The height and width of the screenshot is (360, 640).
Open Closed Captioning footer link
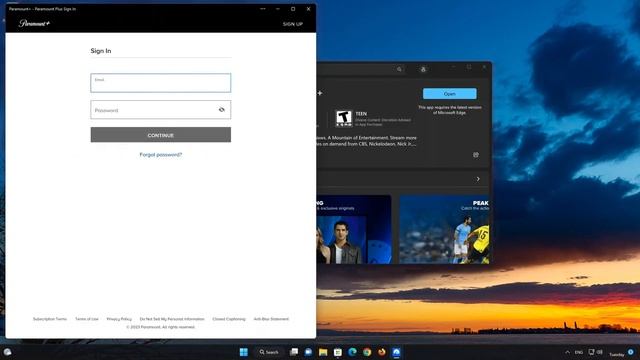(229, 319)
